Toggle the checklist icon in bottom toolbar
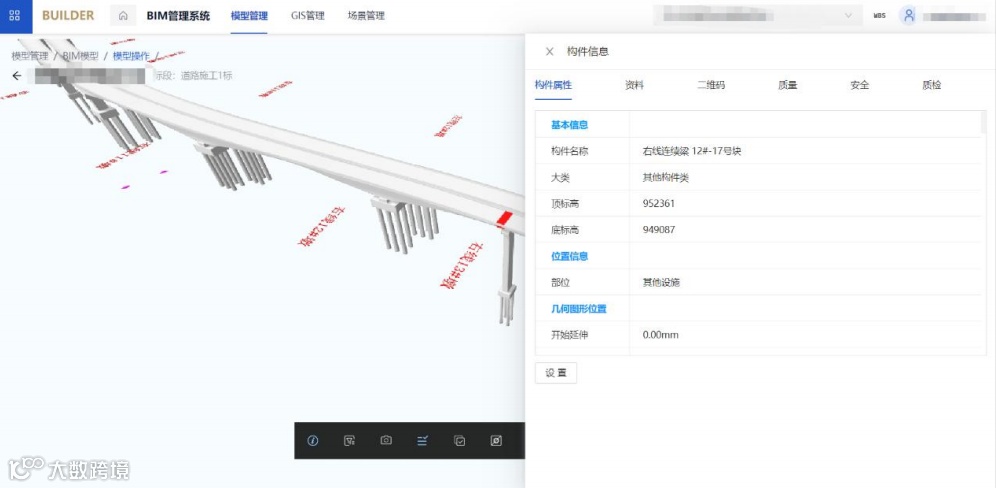Image resolution: width=996 pixels, height=488 pixels. 422,440
